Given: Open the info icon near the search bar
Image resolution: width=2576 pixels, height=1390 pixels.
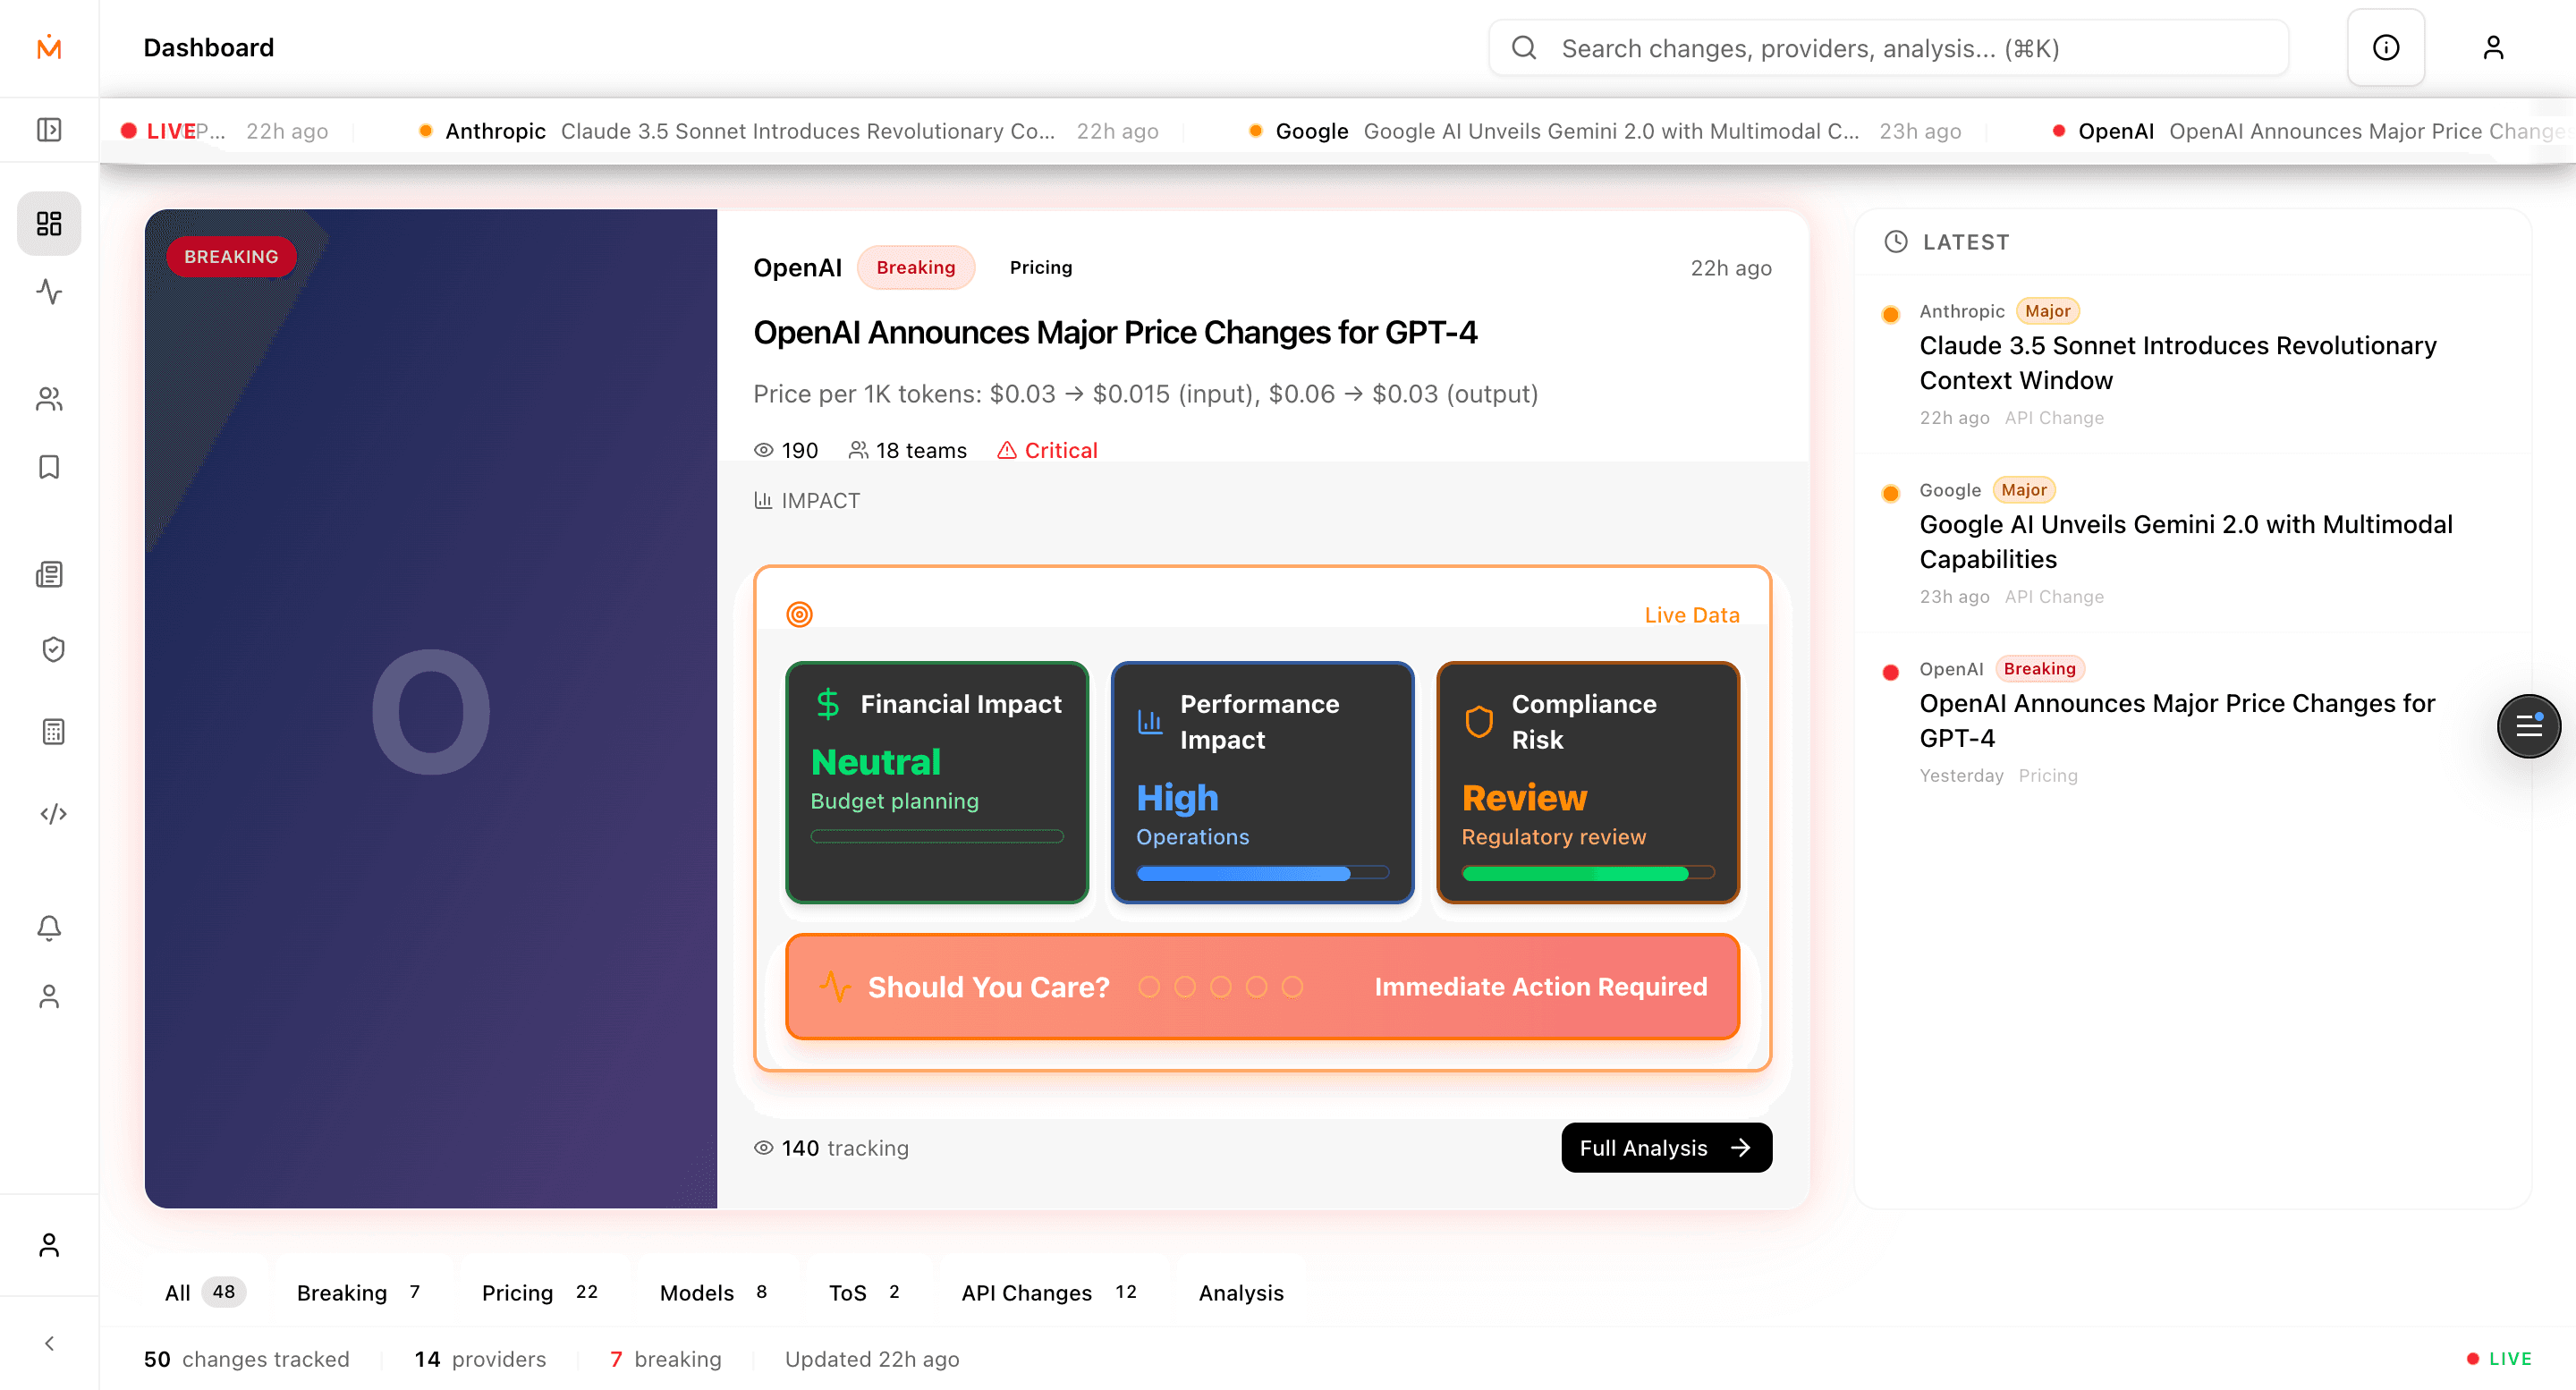Looking at the screenshot, I should [2386, 47].
